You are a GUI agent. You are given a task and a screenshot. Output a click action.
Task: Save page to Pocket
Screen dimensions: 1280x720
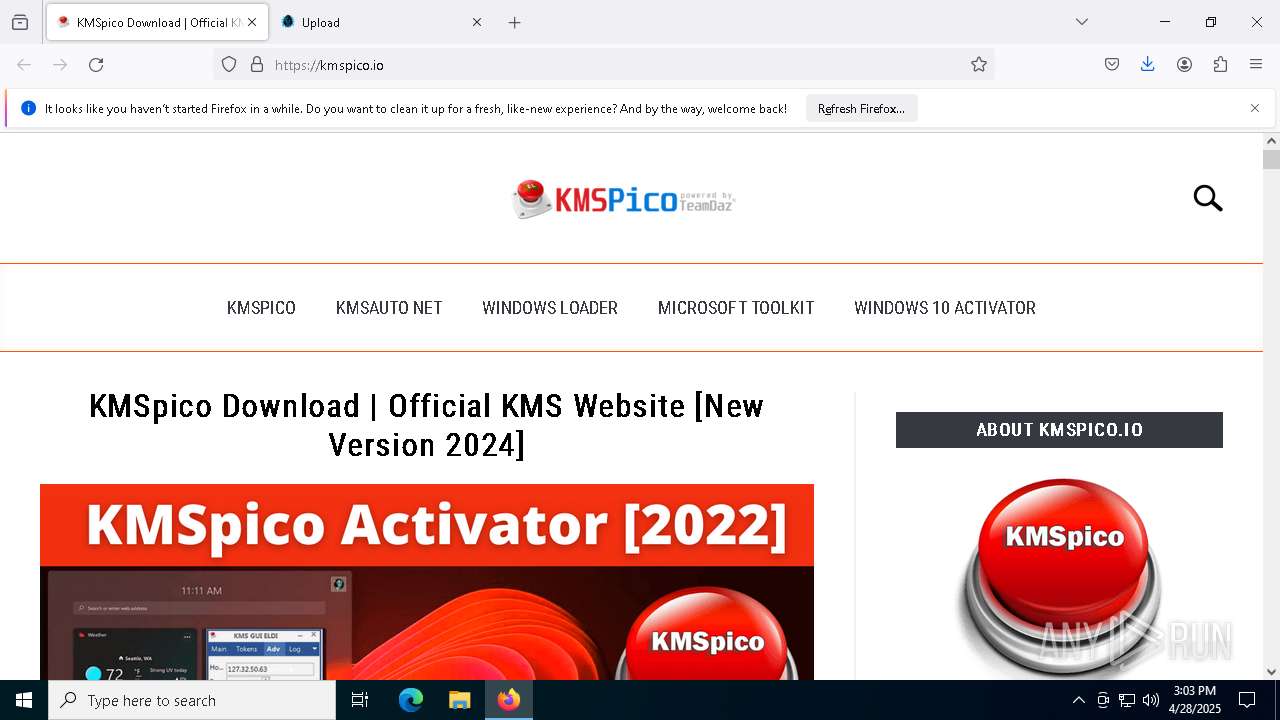click(1112, 64)
